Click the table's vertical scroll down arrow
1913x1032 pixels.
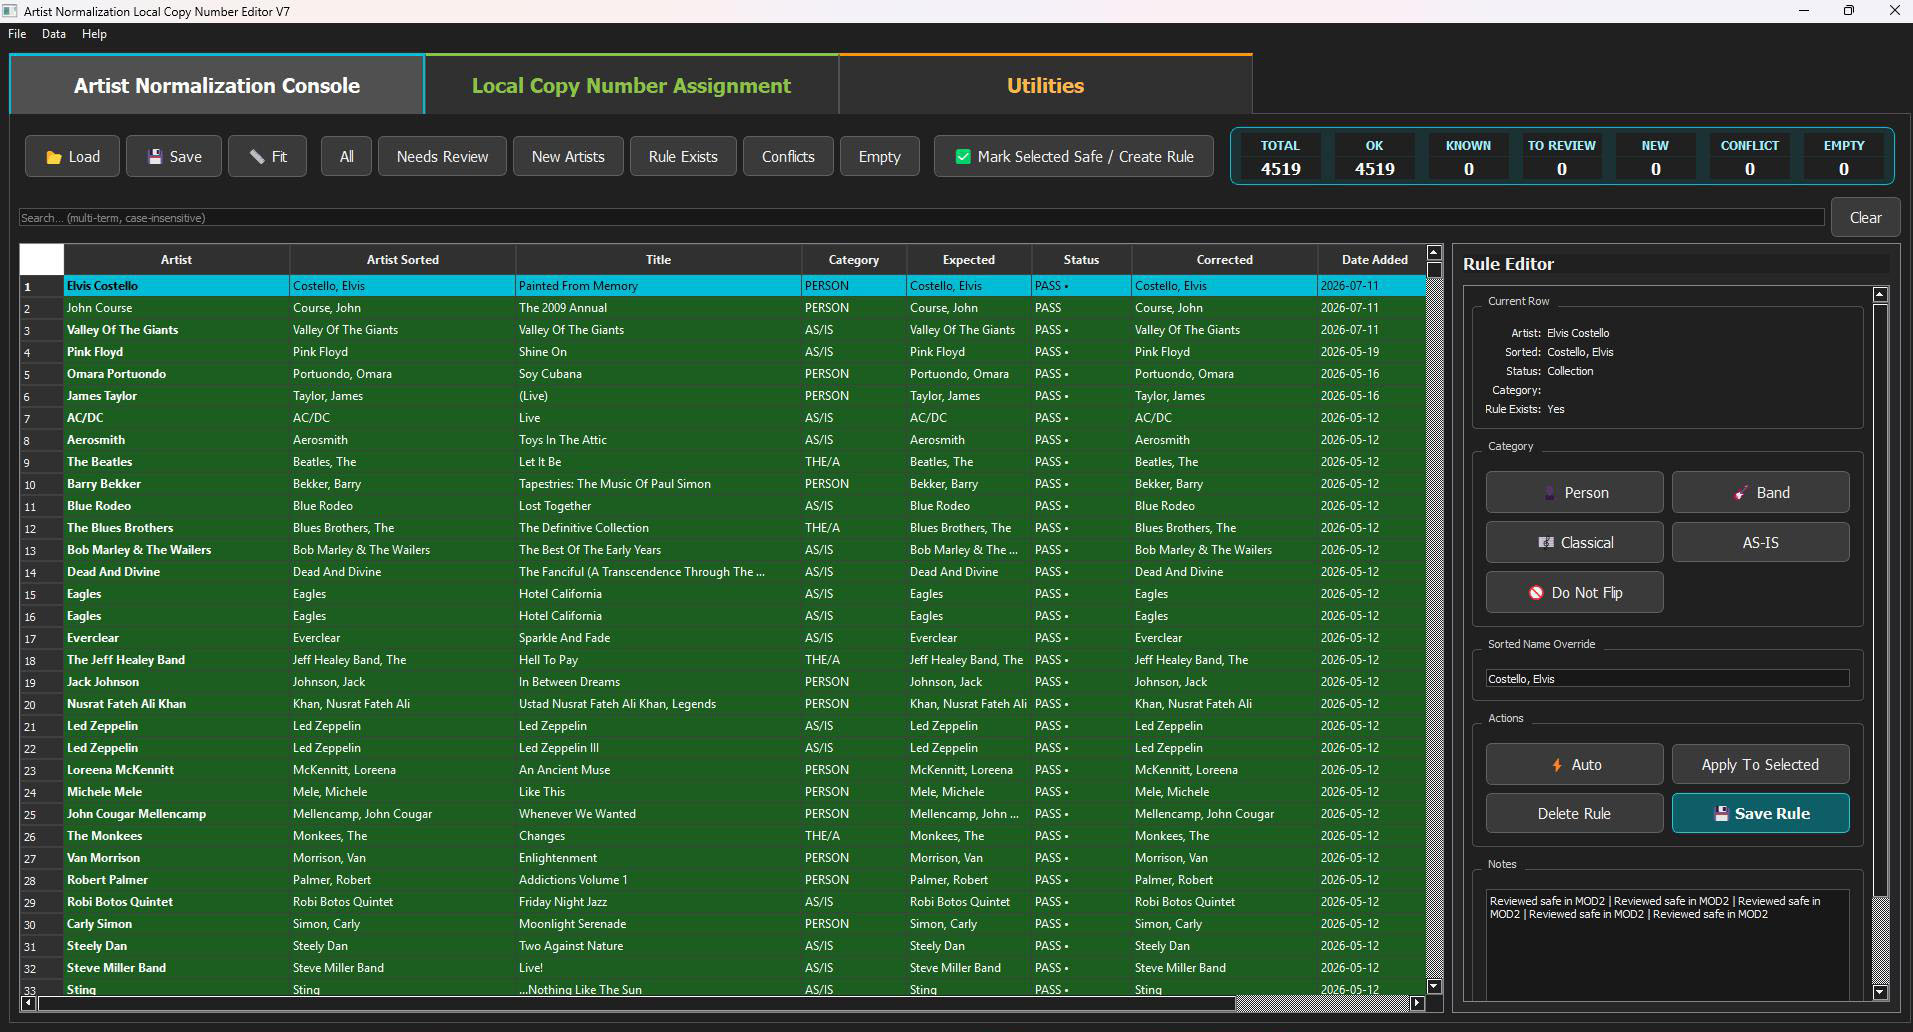[x=1434, y=987]
